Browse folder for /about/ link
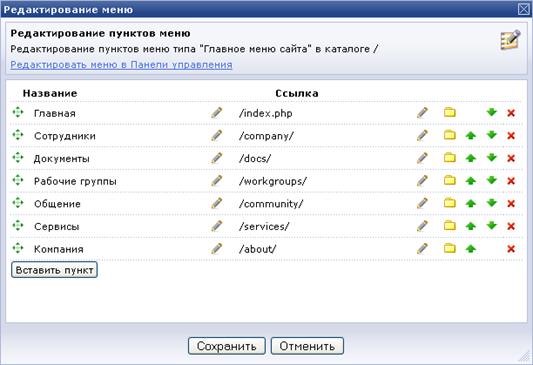The image size is (533, 365). click(450, 248)
